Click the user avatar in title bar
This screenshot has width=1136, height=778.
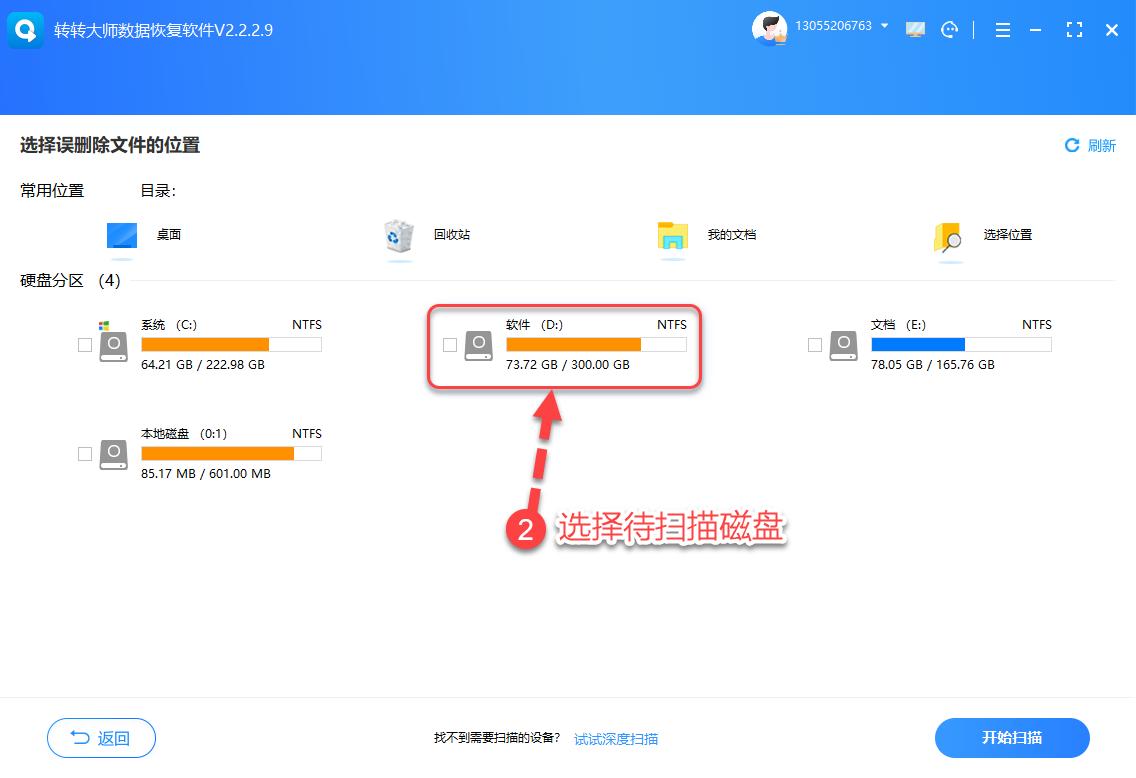pos(770,28)
